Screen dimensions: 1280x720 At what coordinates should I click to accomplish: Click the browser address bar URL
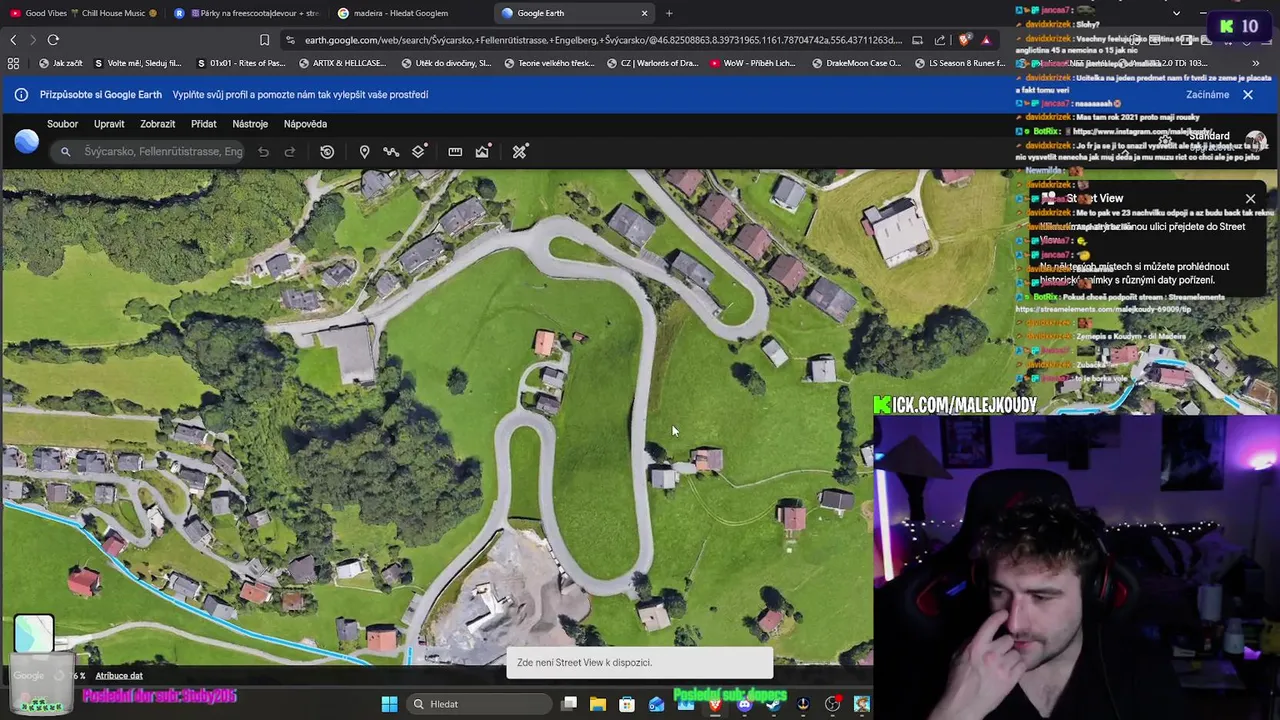(x=603, y=40)
